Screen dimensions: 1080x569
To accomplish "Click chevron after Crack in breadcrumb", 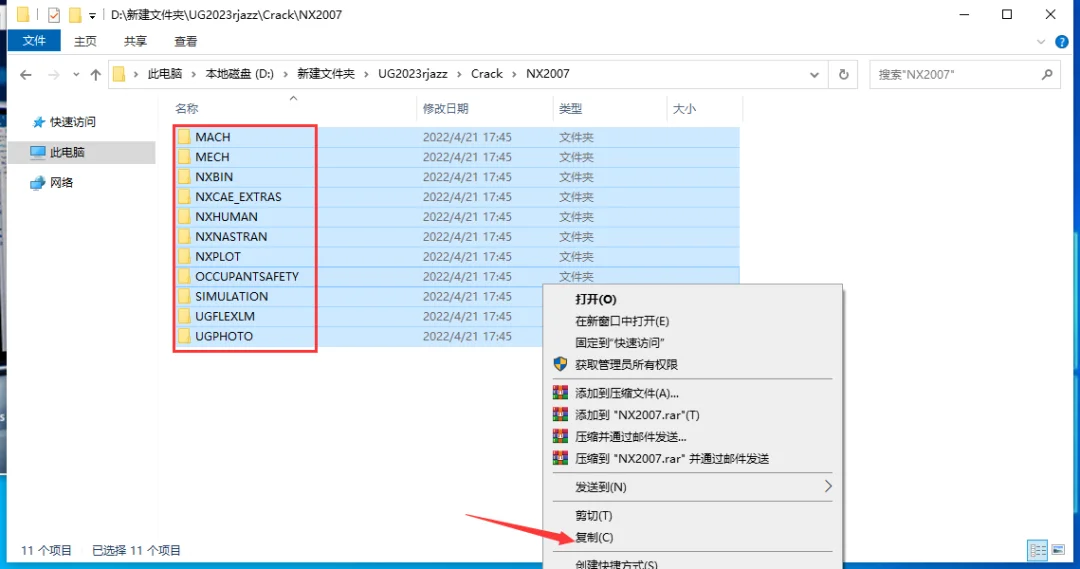I will point(514,74).
